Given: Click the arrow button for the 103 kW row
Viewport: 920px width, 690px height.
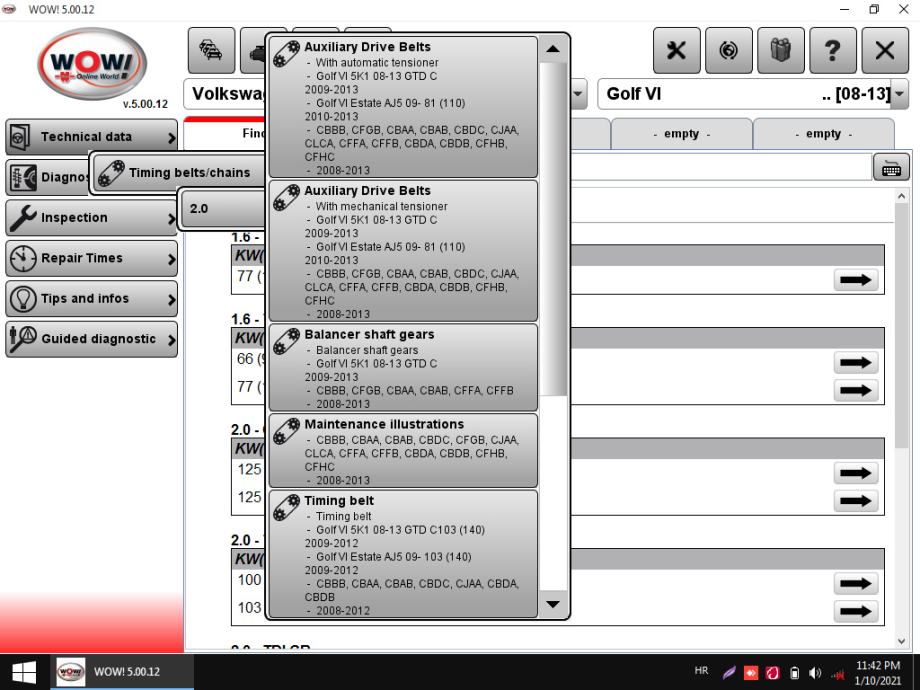Looking at the screenshot, I should click(856, 611).
